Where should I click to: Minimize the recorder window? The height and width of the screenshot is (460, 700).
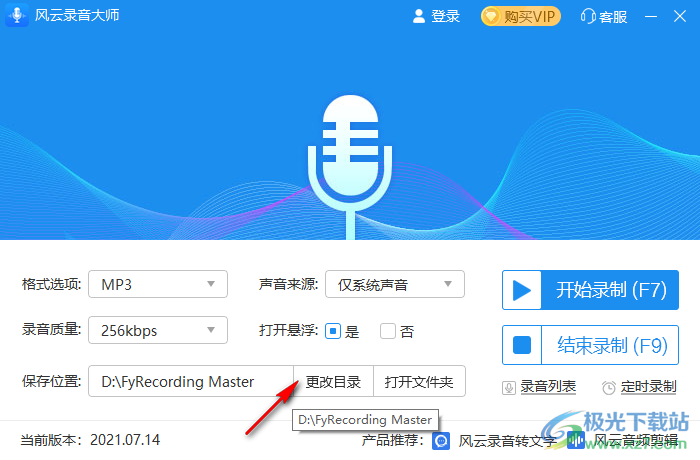(651, 17)
